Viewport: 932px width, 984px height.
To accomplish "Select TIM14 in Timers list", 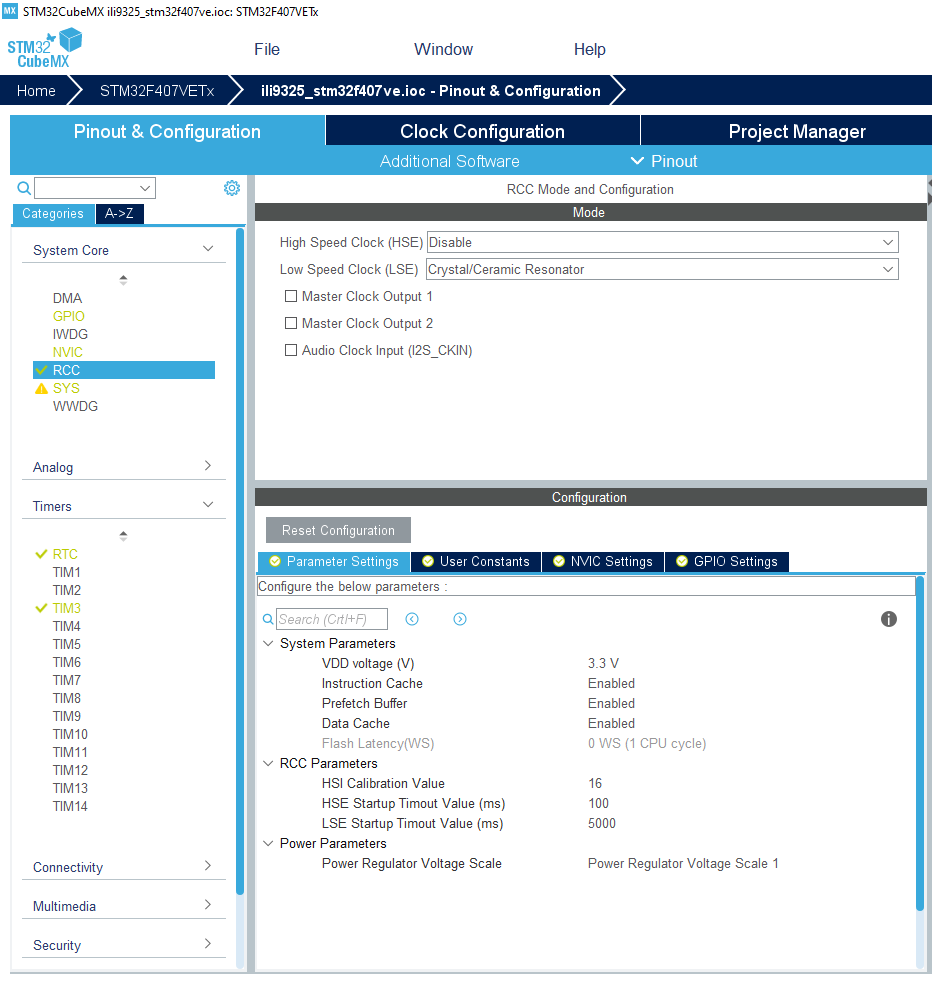I will coord(70,806).
